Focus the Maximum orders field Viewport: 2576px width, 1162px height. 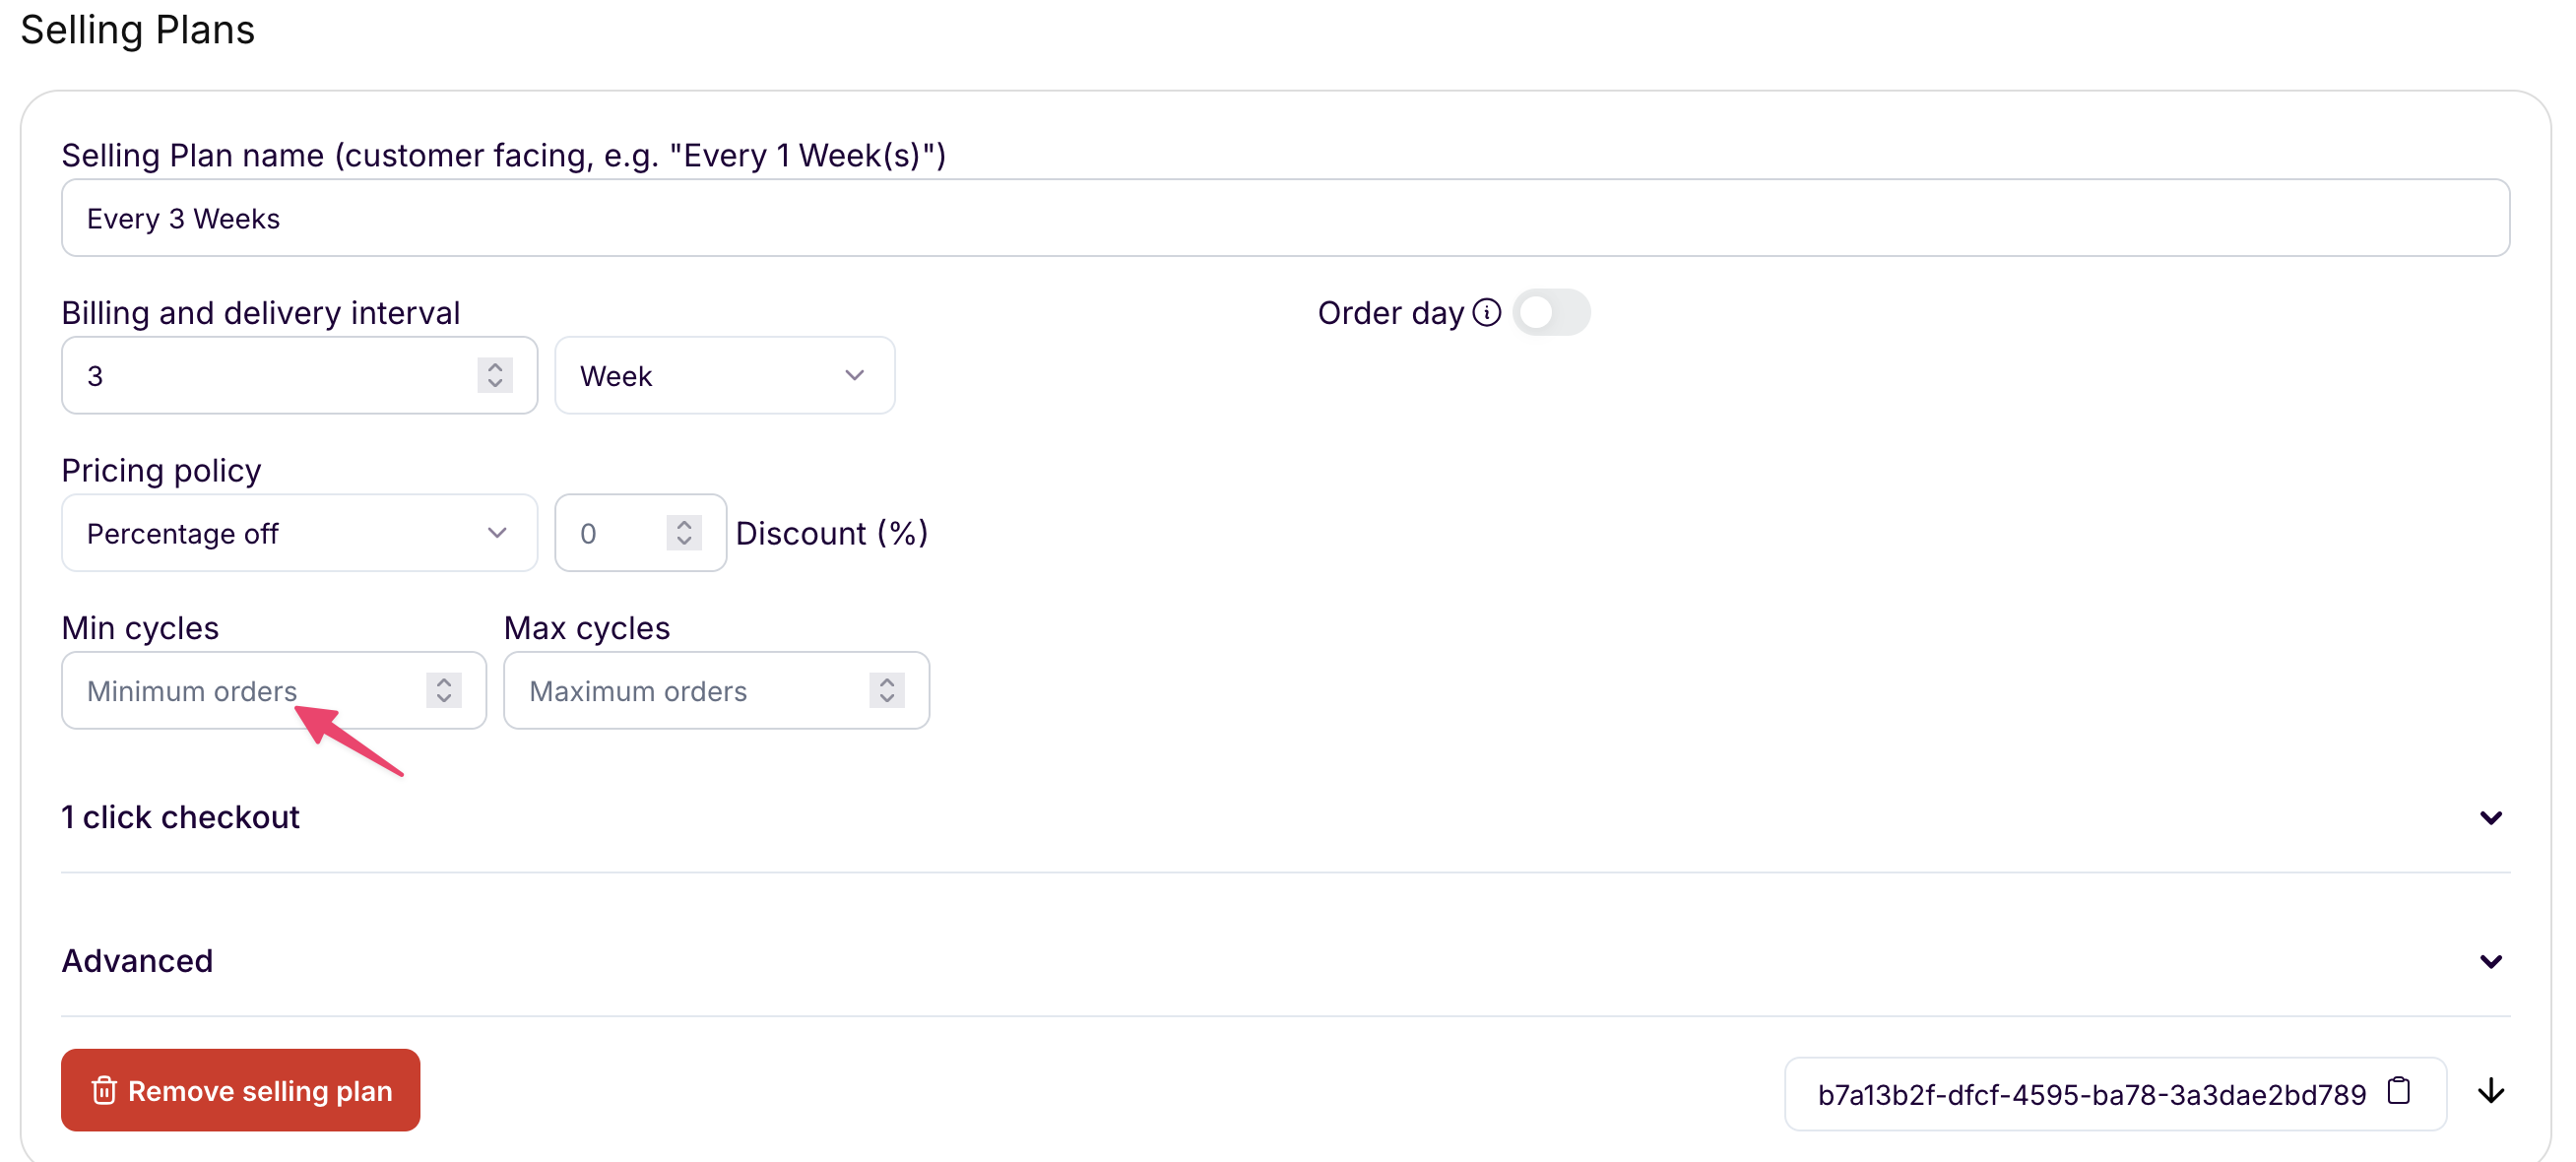coord(716,692)
